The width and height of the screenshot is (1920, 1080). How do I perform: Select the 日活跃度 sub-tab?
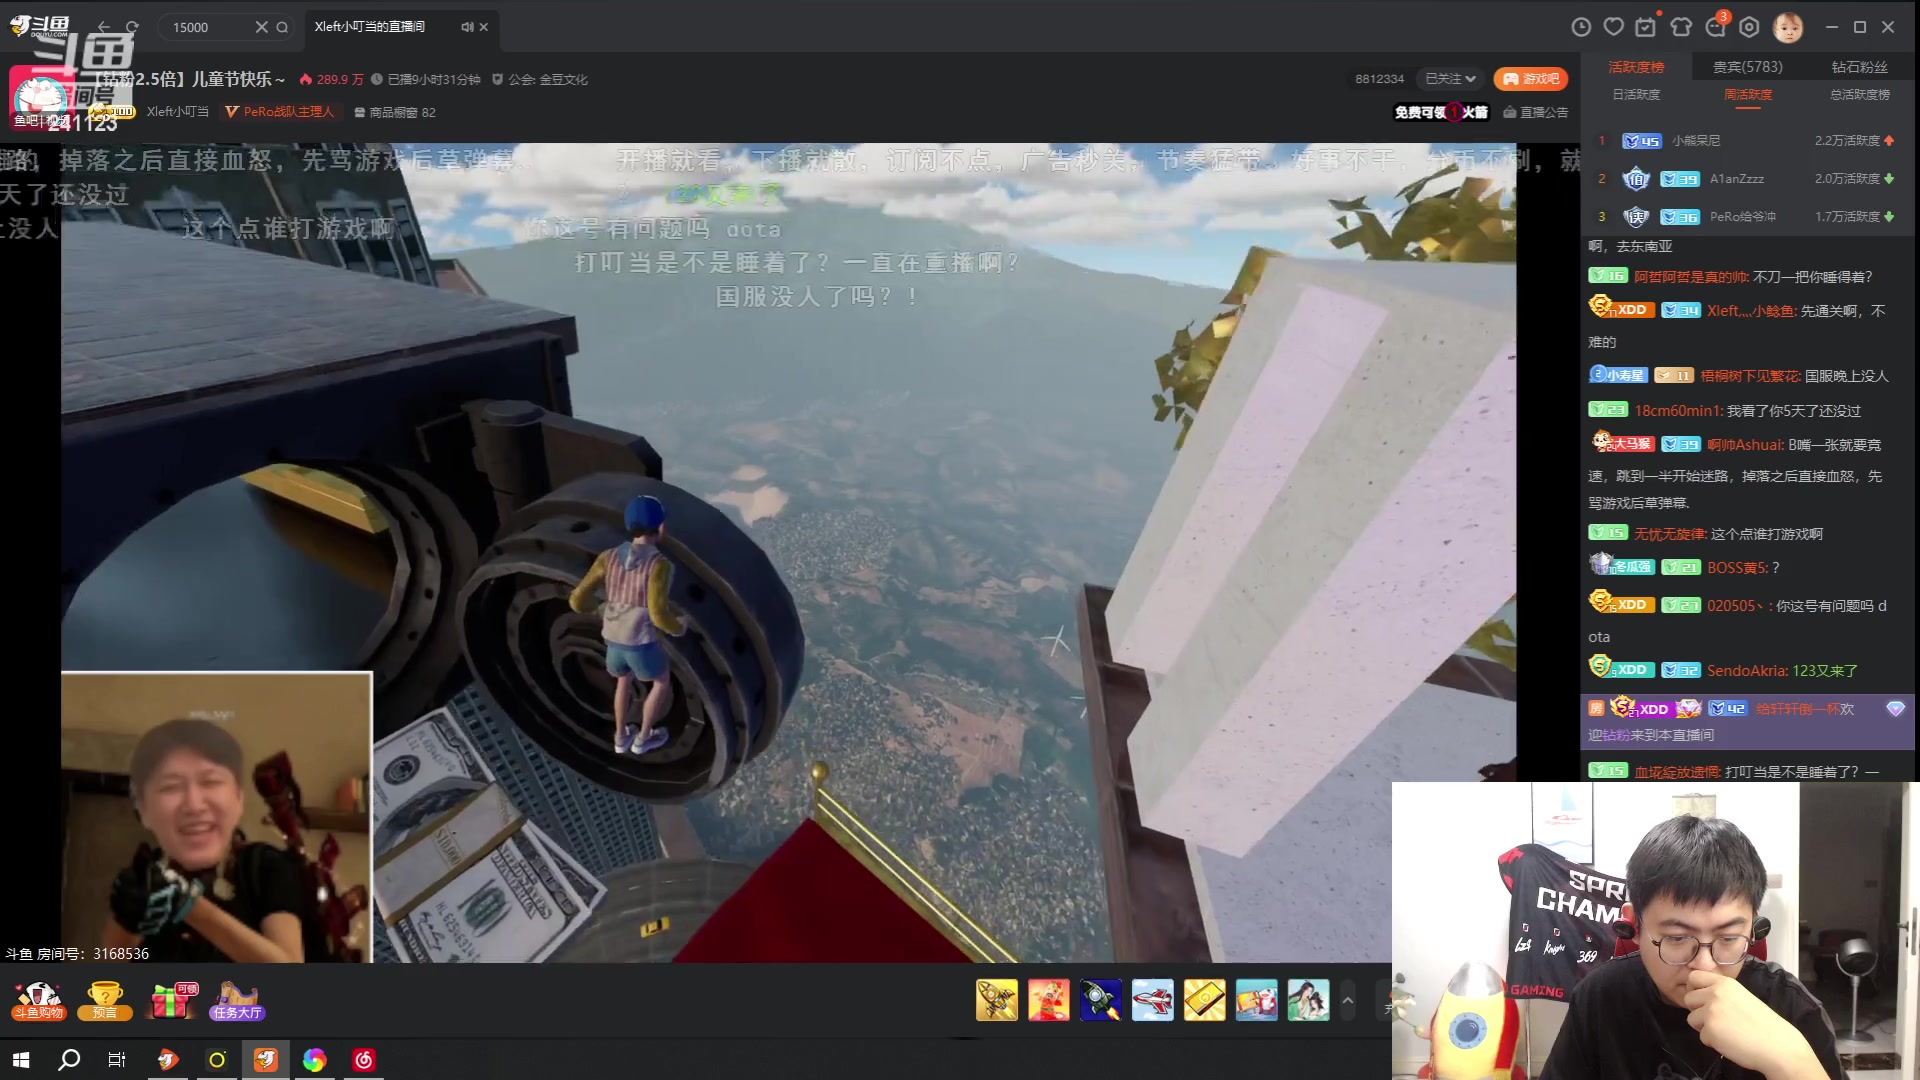(x=1636, y=95)
